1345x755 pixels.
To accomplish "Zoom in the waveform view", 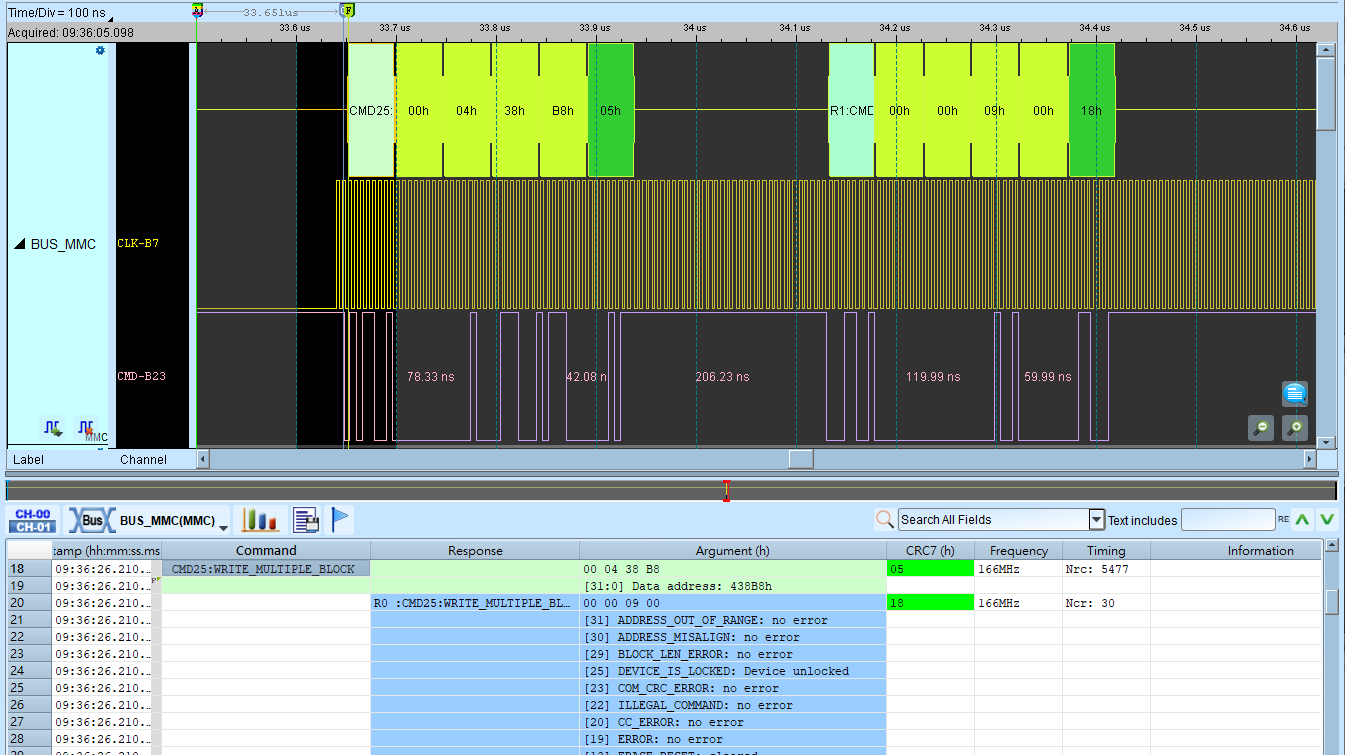I will click(x=1295, y=428).
